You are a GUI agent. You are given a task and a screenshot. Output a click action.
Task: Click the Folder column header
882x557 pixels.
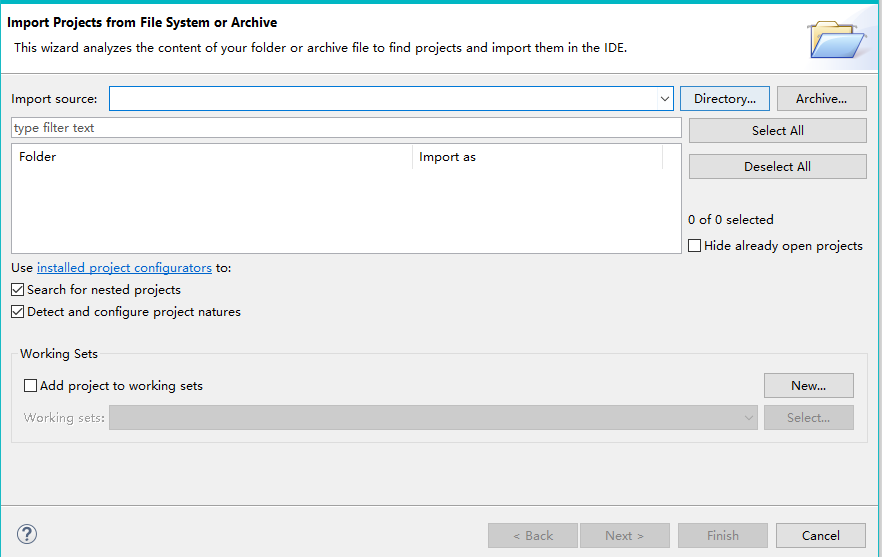tap(212, 157)
